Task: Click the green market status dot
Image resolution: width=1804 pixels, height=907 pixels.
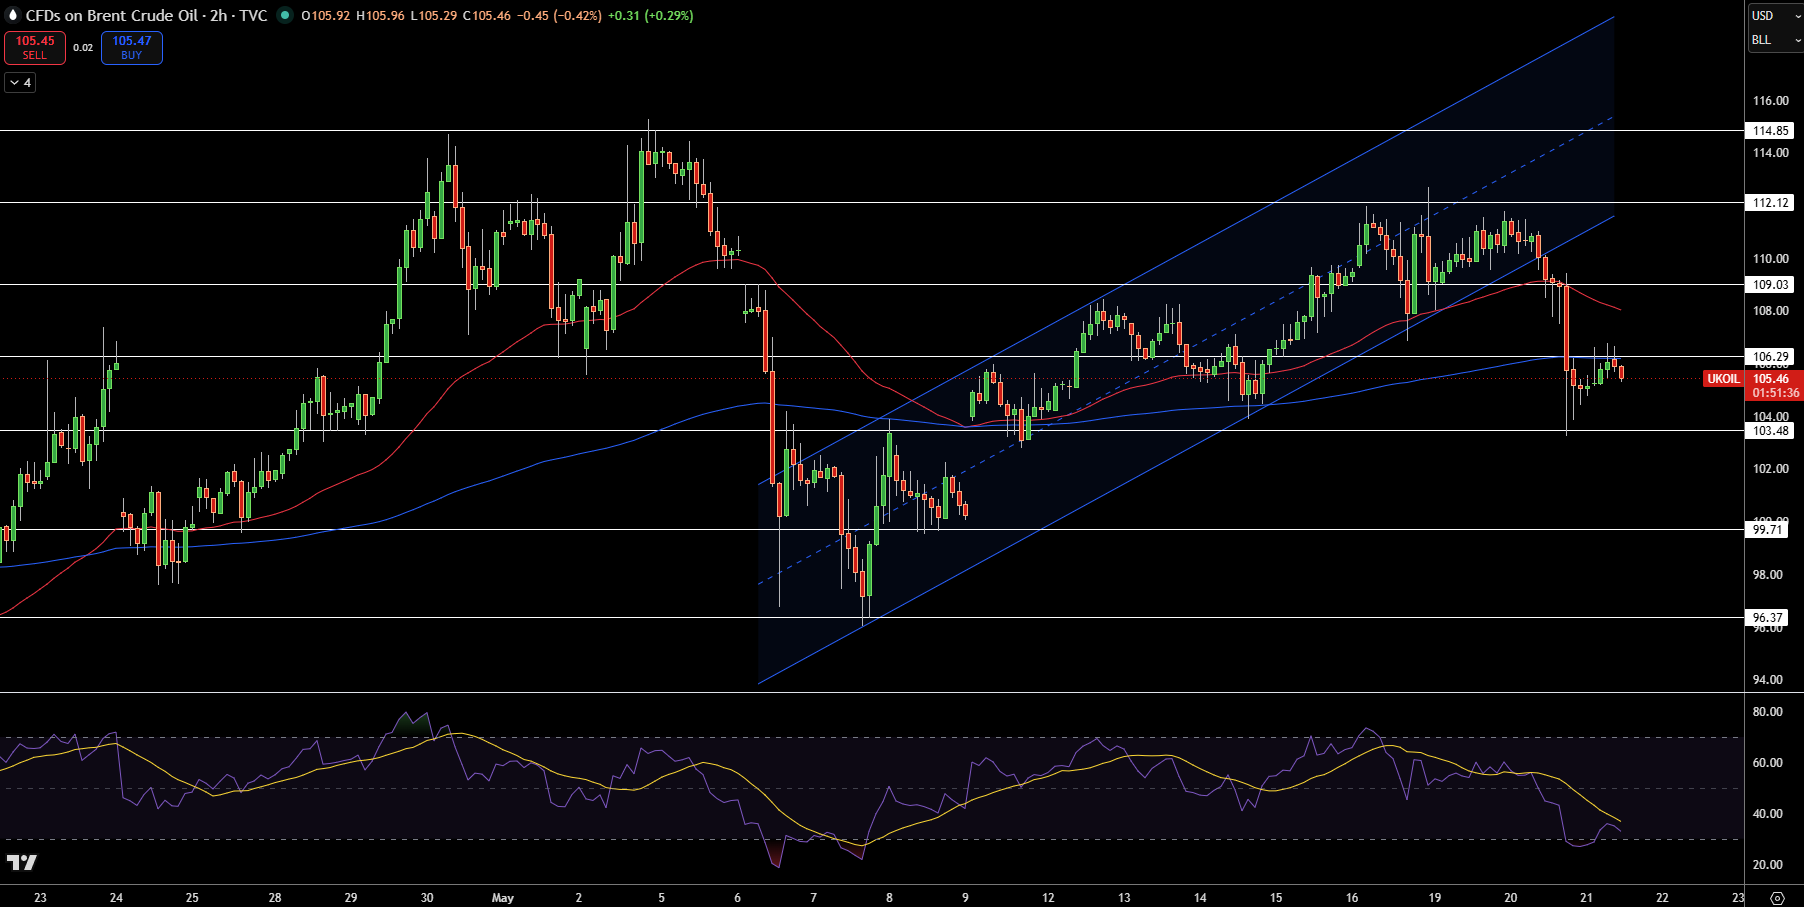Action: [x=285, y=16]
